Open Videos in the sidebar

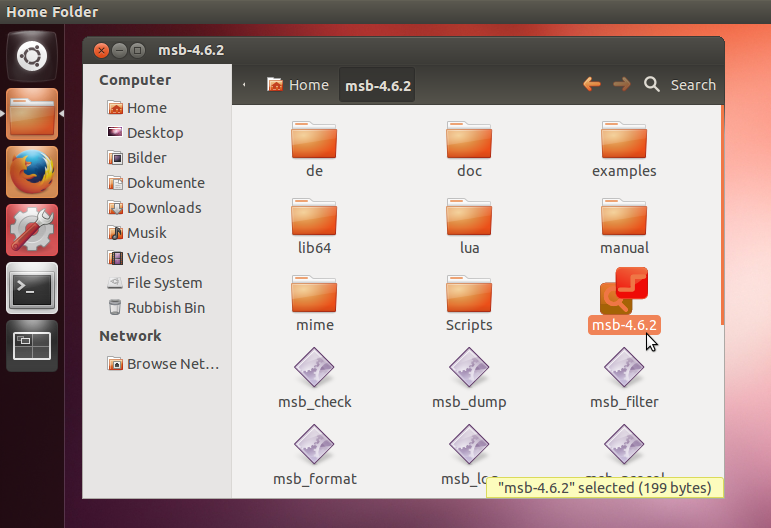coord(141,258)
